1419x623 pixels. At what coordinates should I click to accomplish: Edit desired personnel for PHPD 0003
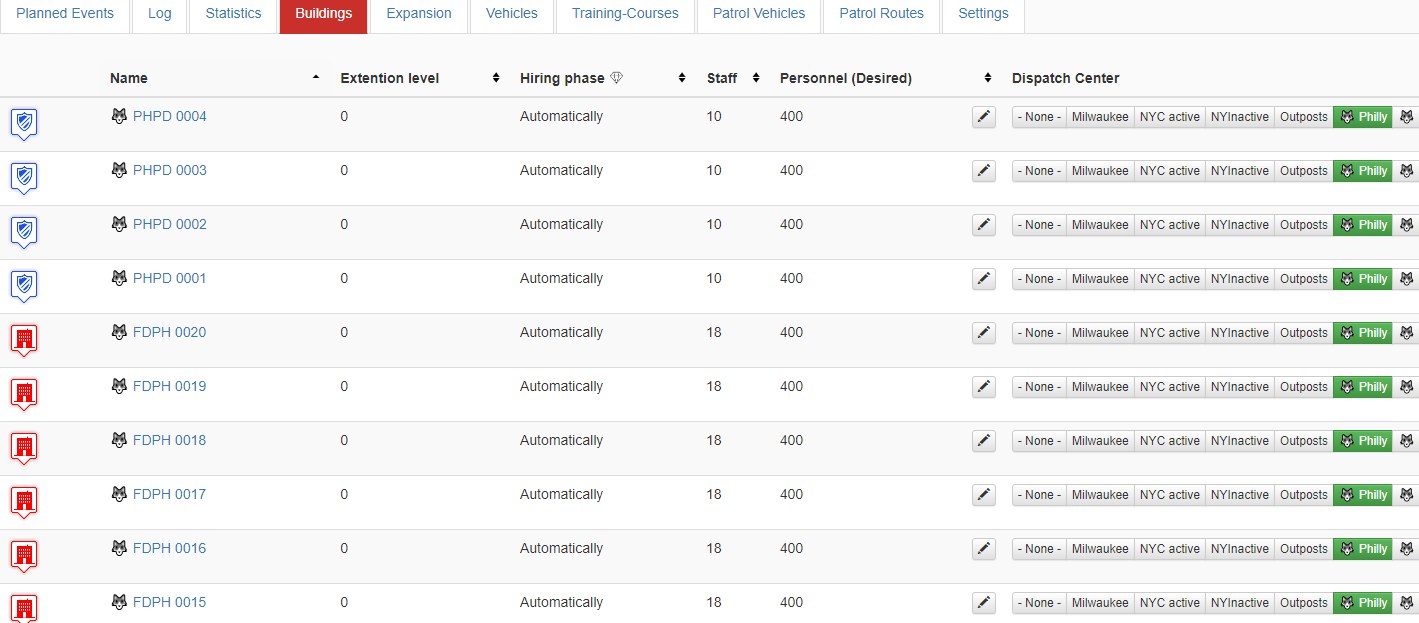[984, 171]
